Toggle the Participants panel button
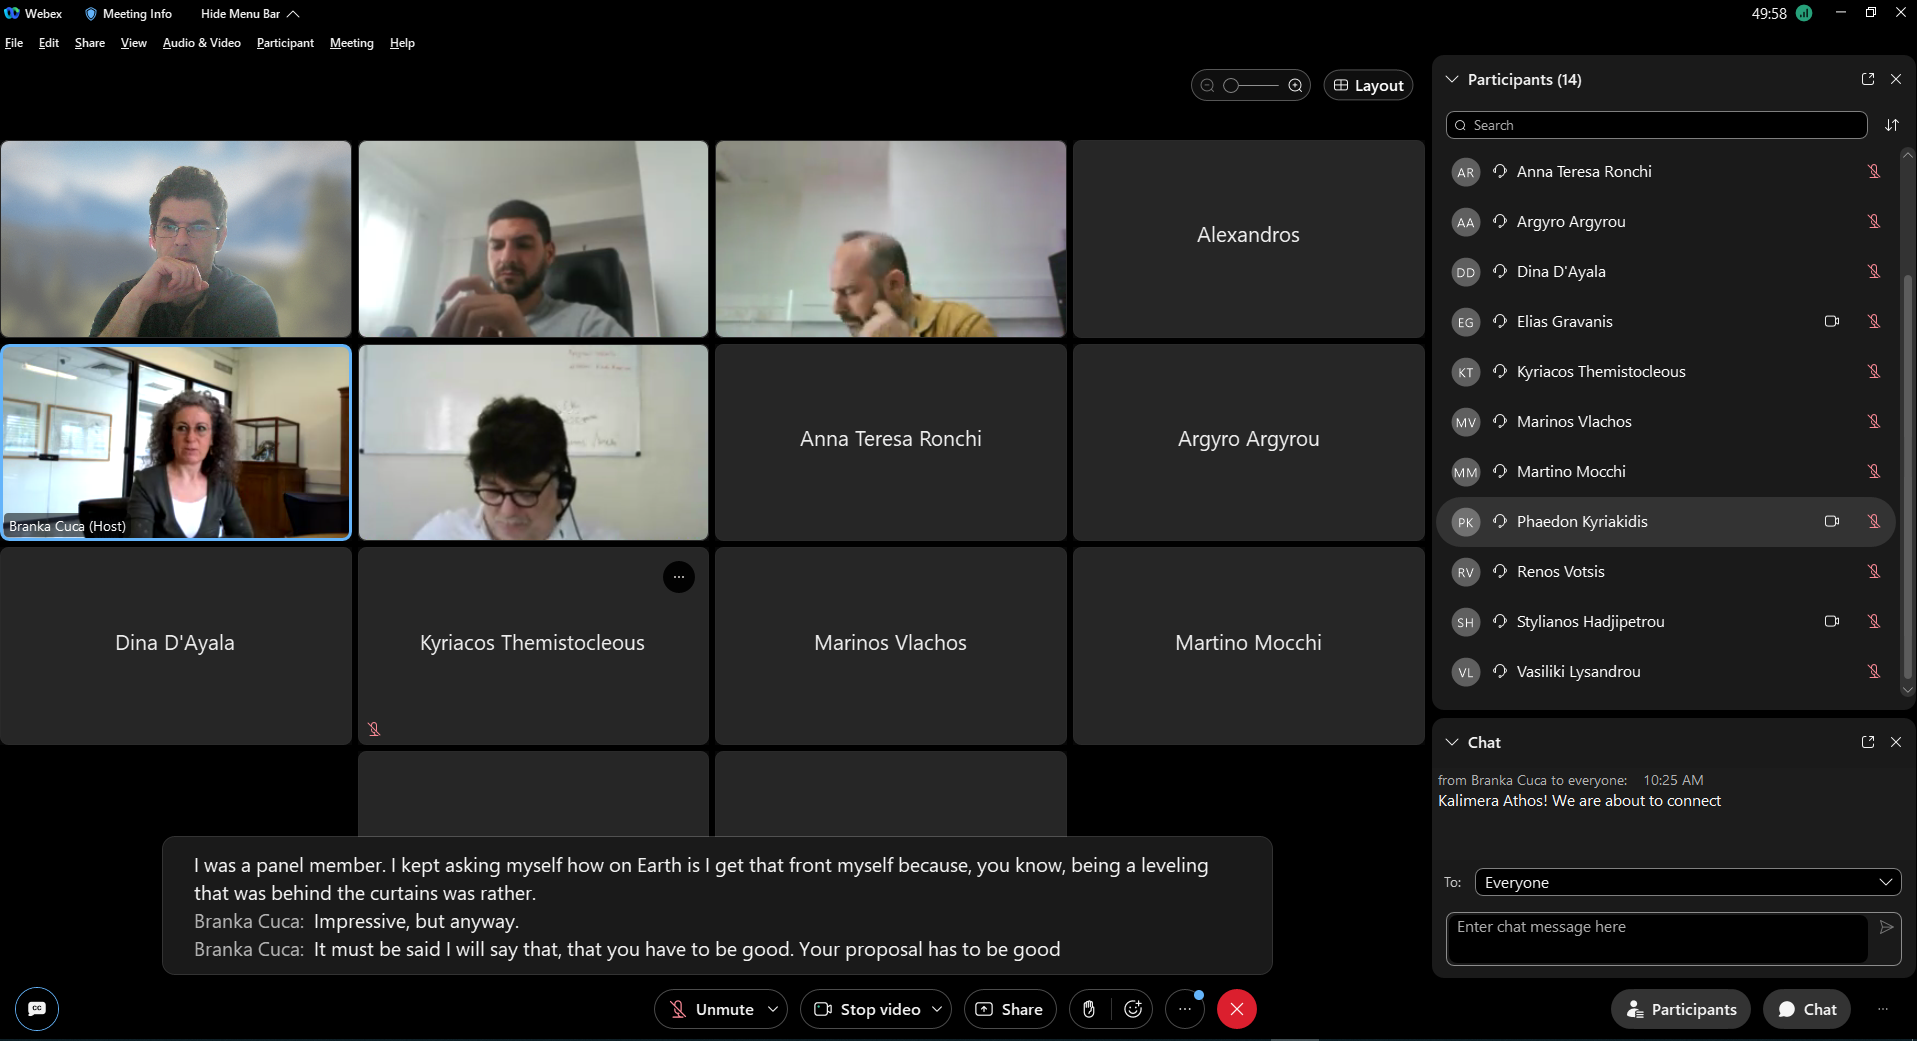The image size is (1917, 1041). coord(1680,1009)
